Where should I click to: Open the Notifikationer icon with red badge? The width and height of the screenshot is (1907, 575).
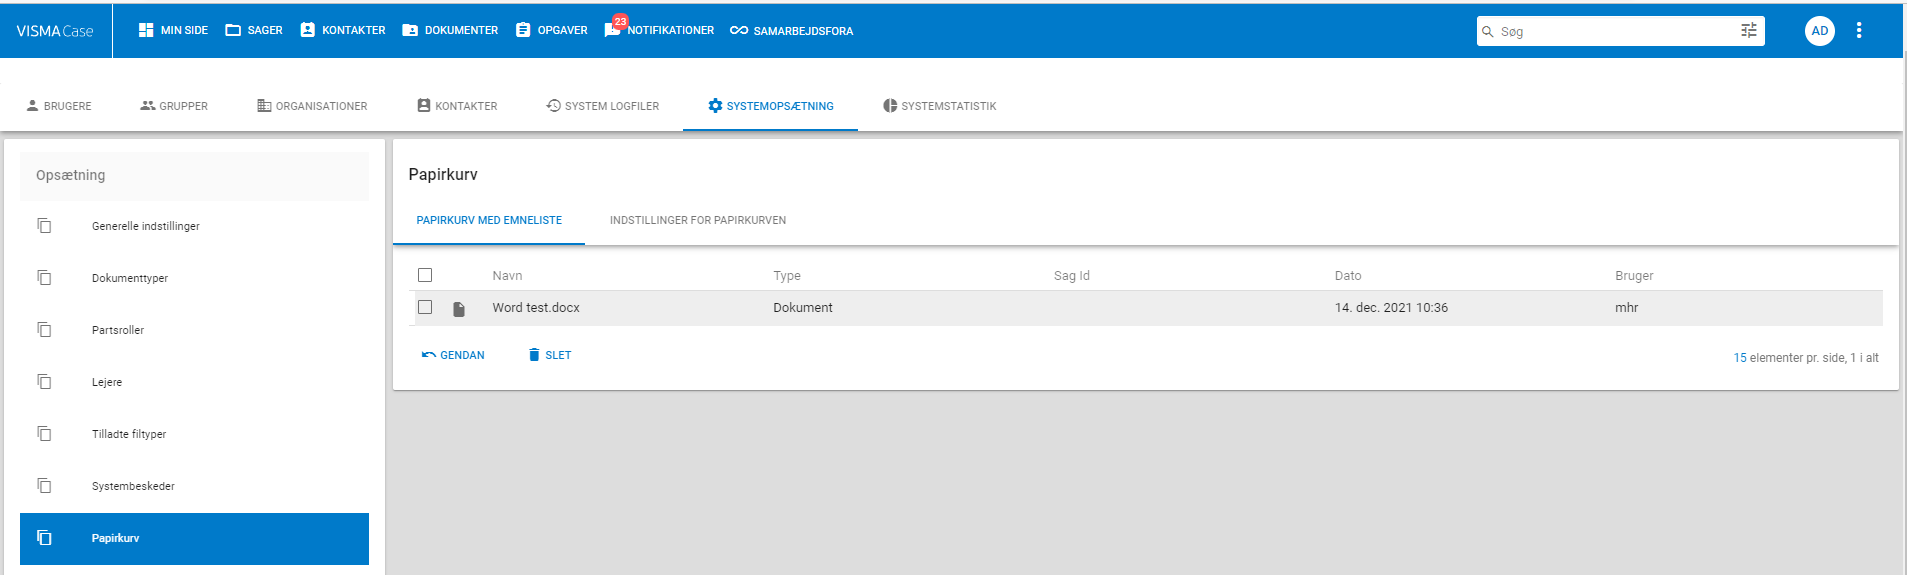[x=613, y=30]
